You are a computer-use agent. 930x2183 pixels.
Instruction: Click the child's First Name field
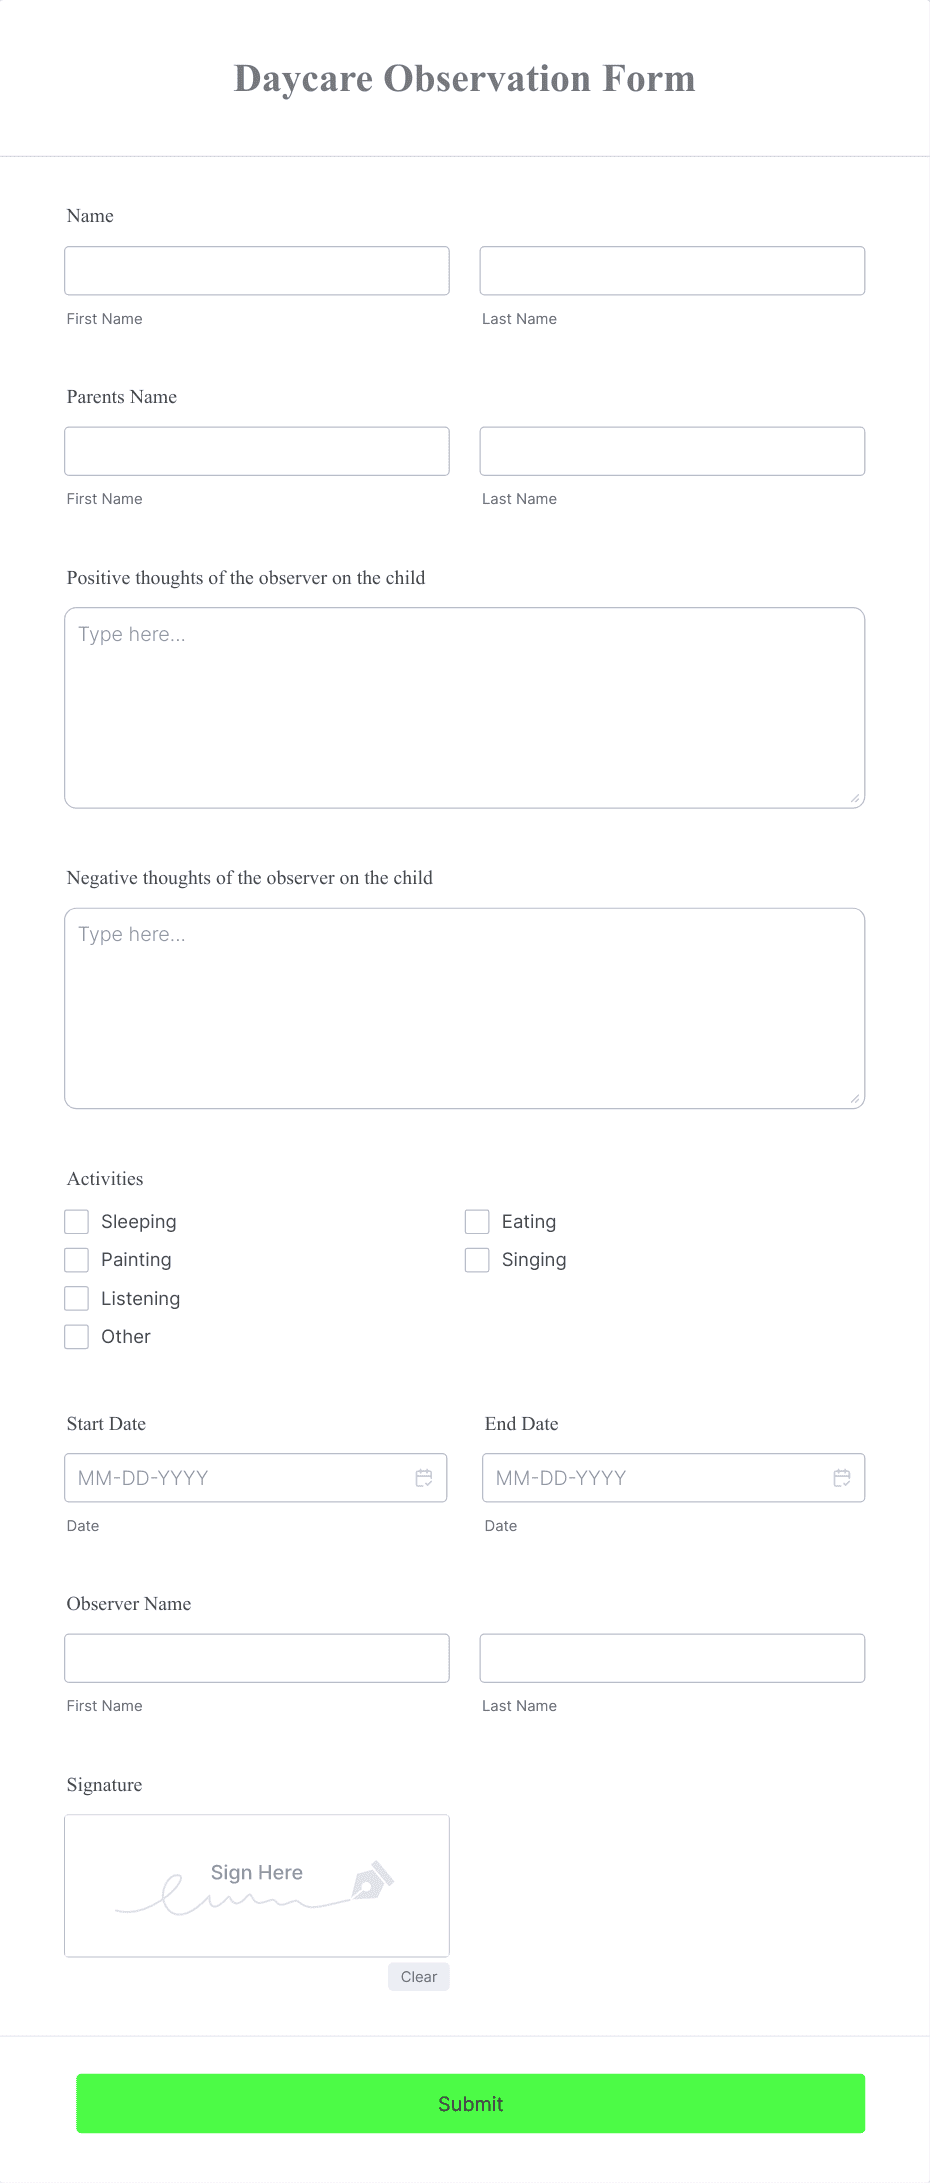pos(257,270)
